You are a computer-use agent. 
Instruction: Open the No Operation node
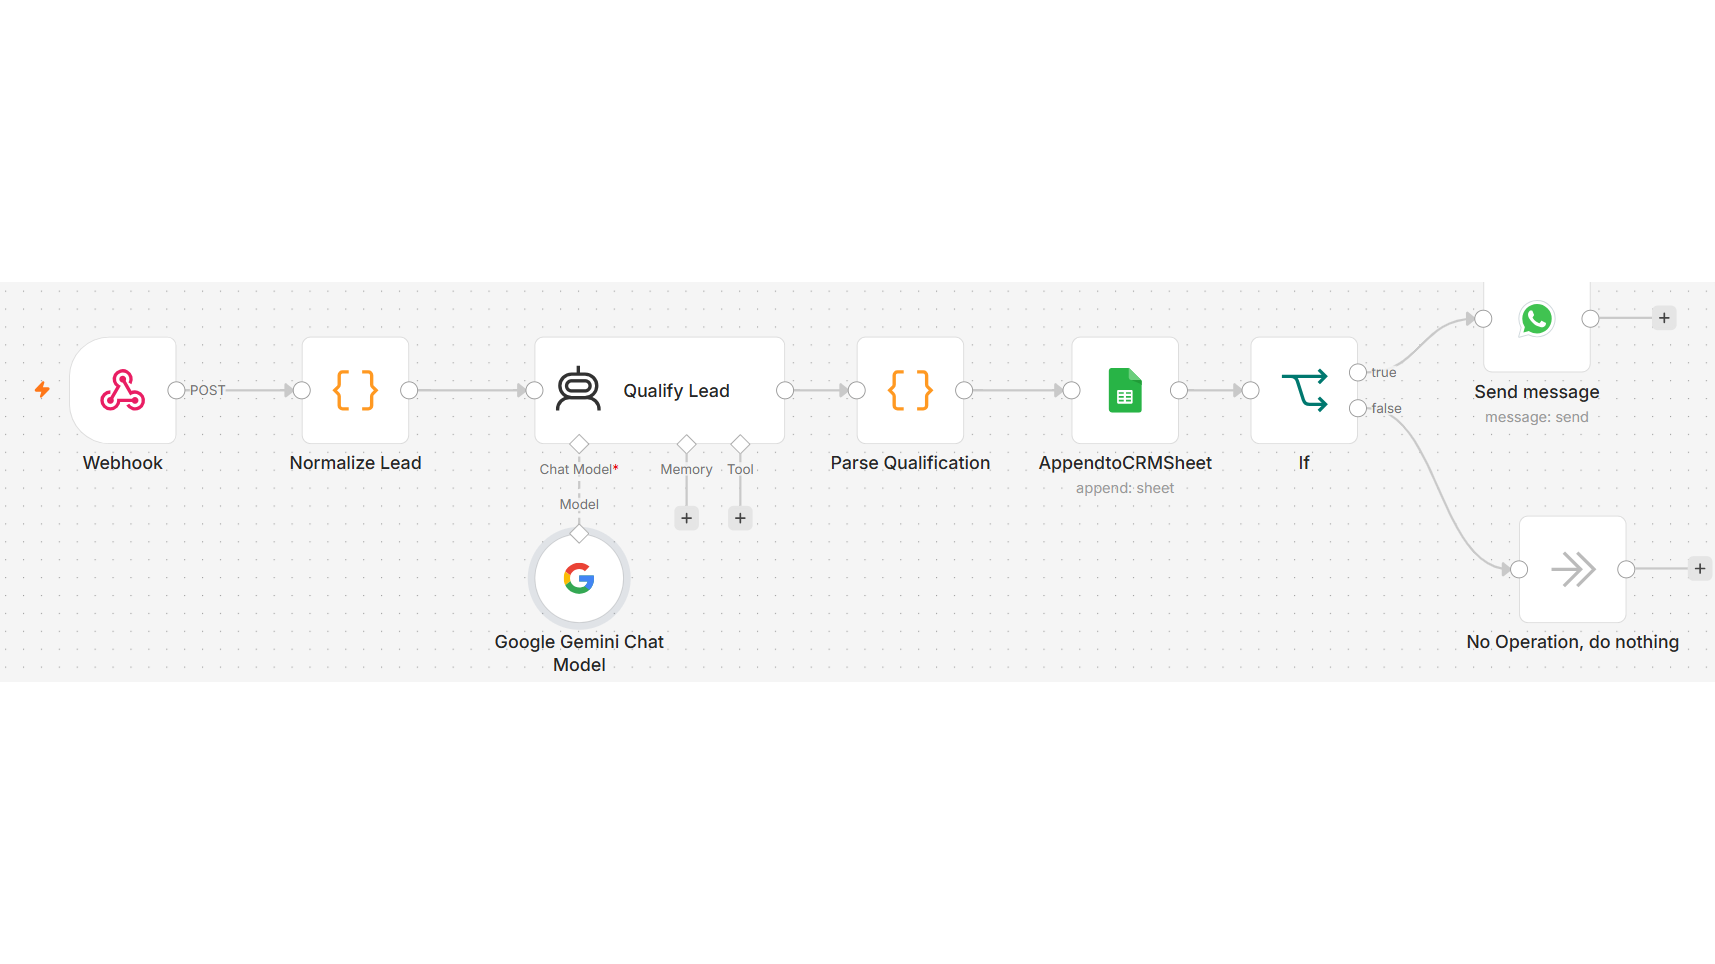click(x=1573, y=569)
